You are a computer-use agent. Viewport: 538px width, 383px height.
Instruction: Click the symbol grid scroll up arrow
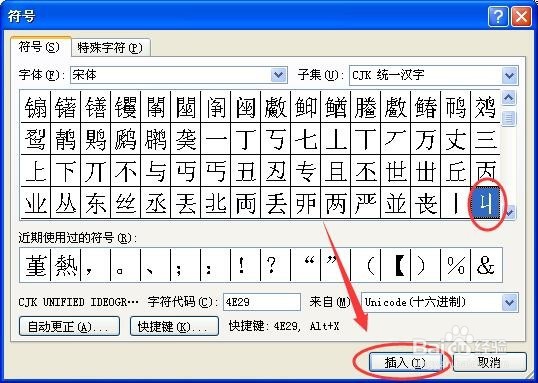[x=509, y=98]
